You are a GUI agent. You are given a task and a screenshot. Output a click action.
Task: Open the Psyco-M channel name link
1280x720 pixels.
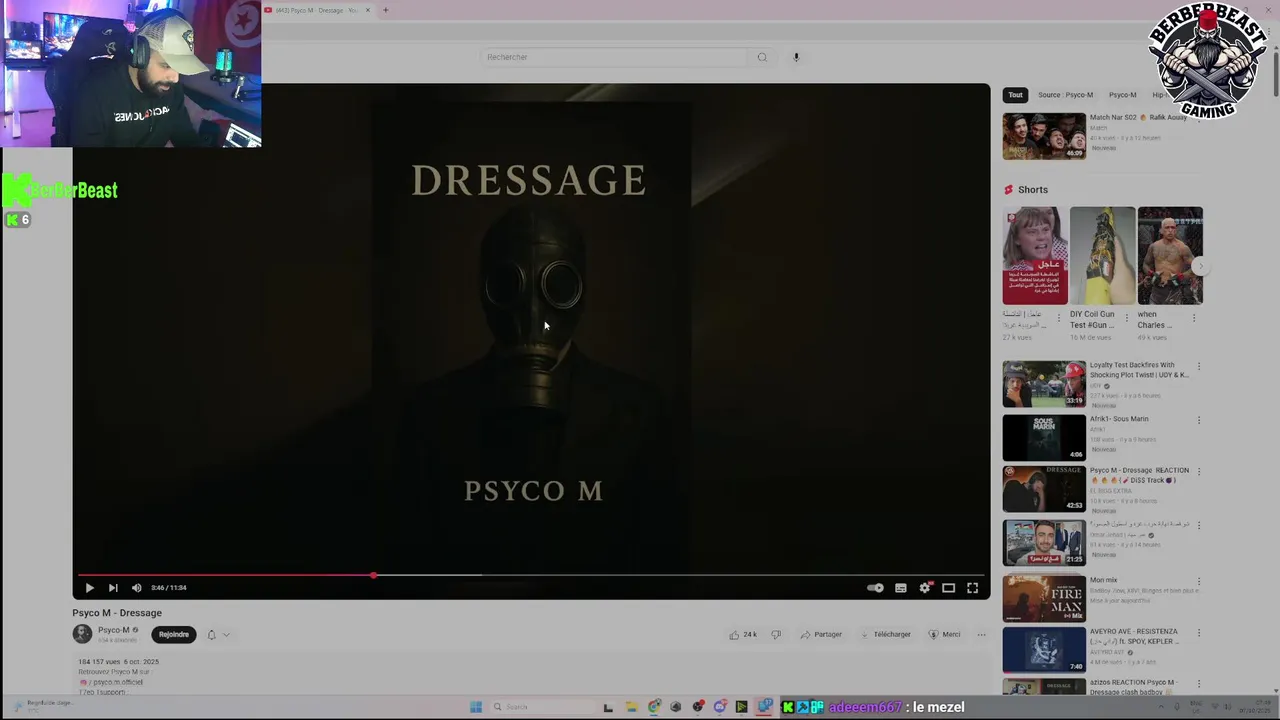coord(114,630)
